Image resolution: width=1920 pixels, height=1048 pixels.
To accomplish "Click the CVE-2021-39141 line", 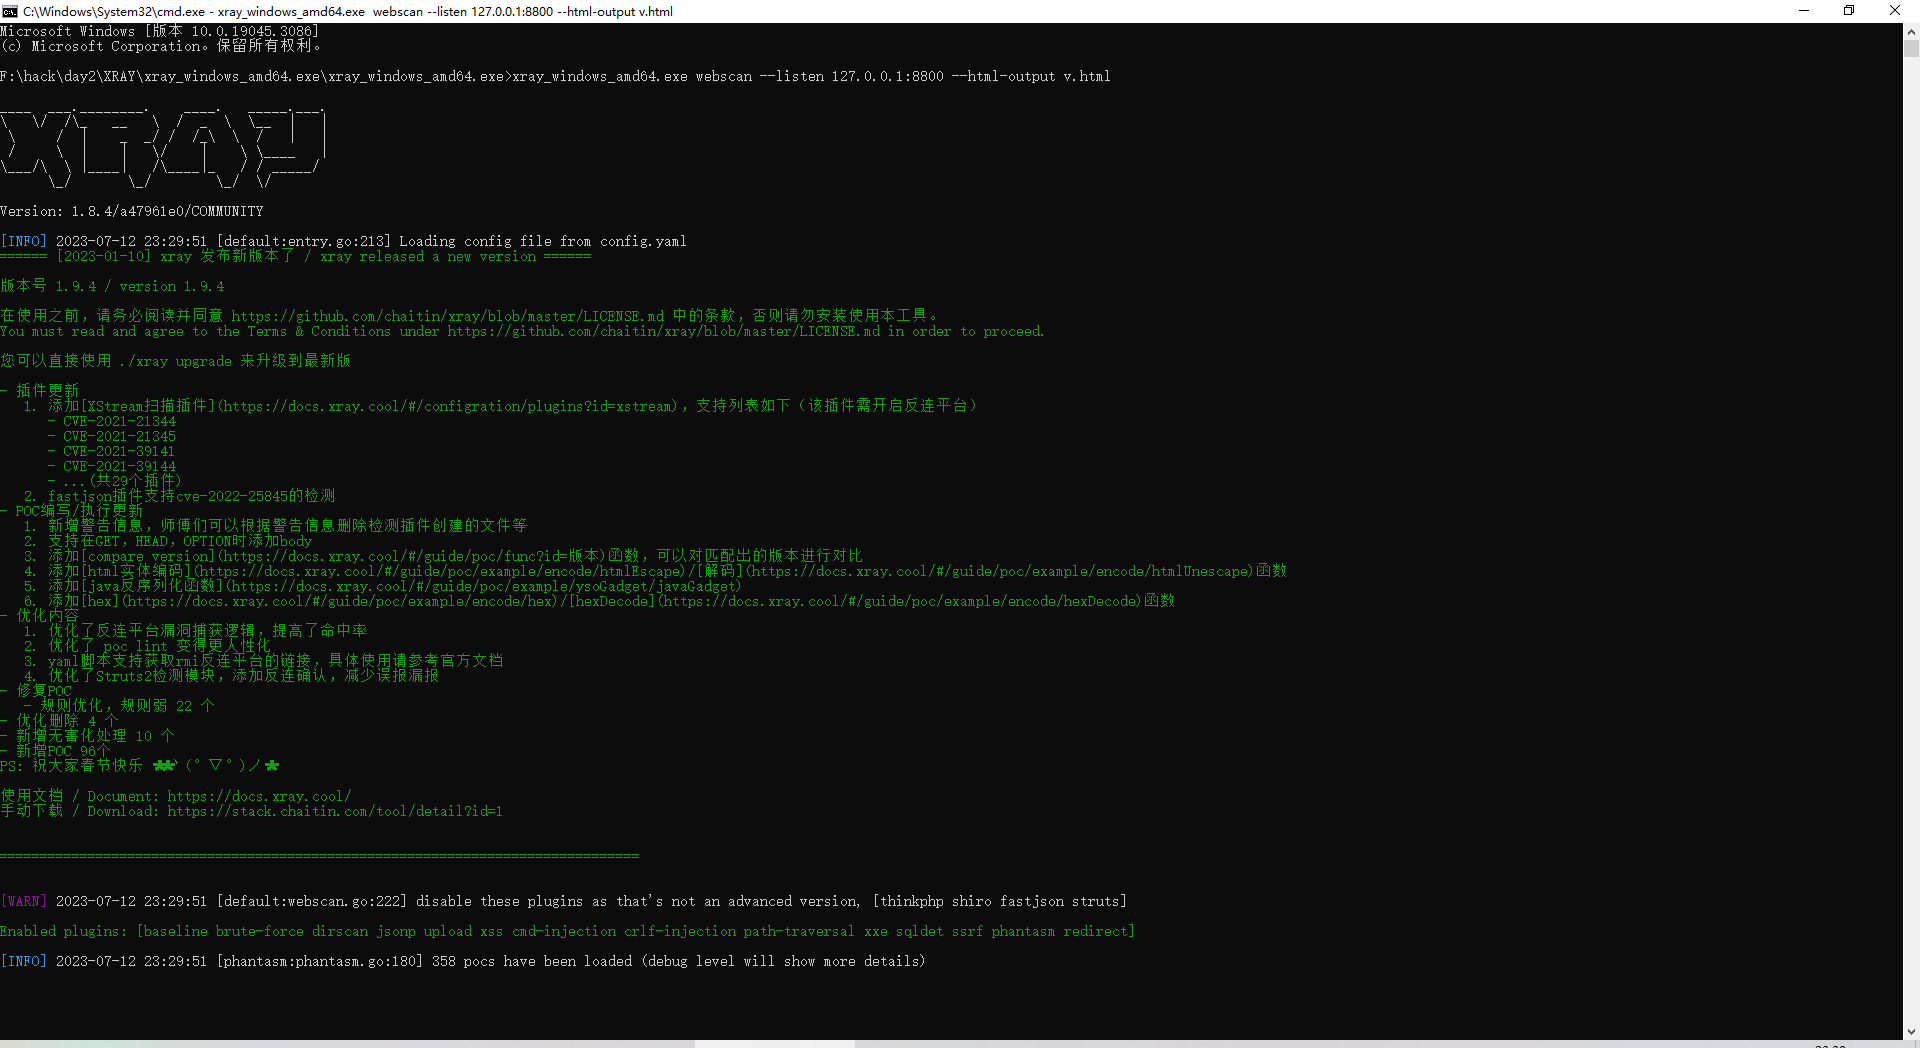I will coord(112,451).
